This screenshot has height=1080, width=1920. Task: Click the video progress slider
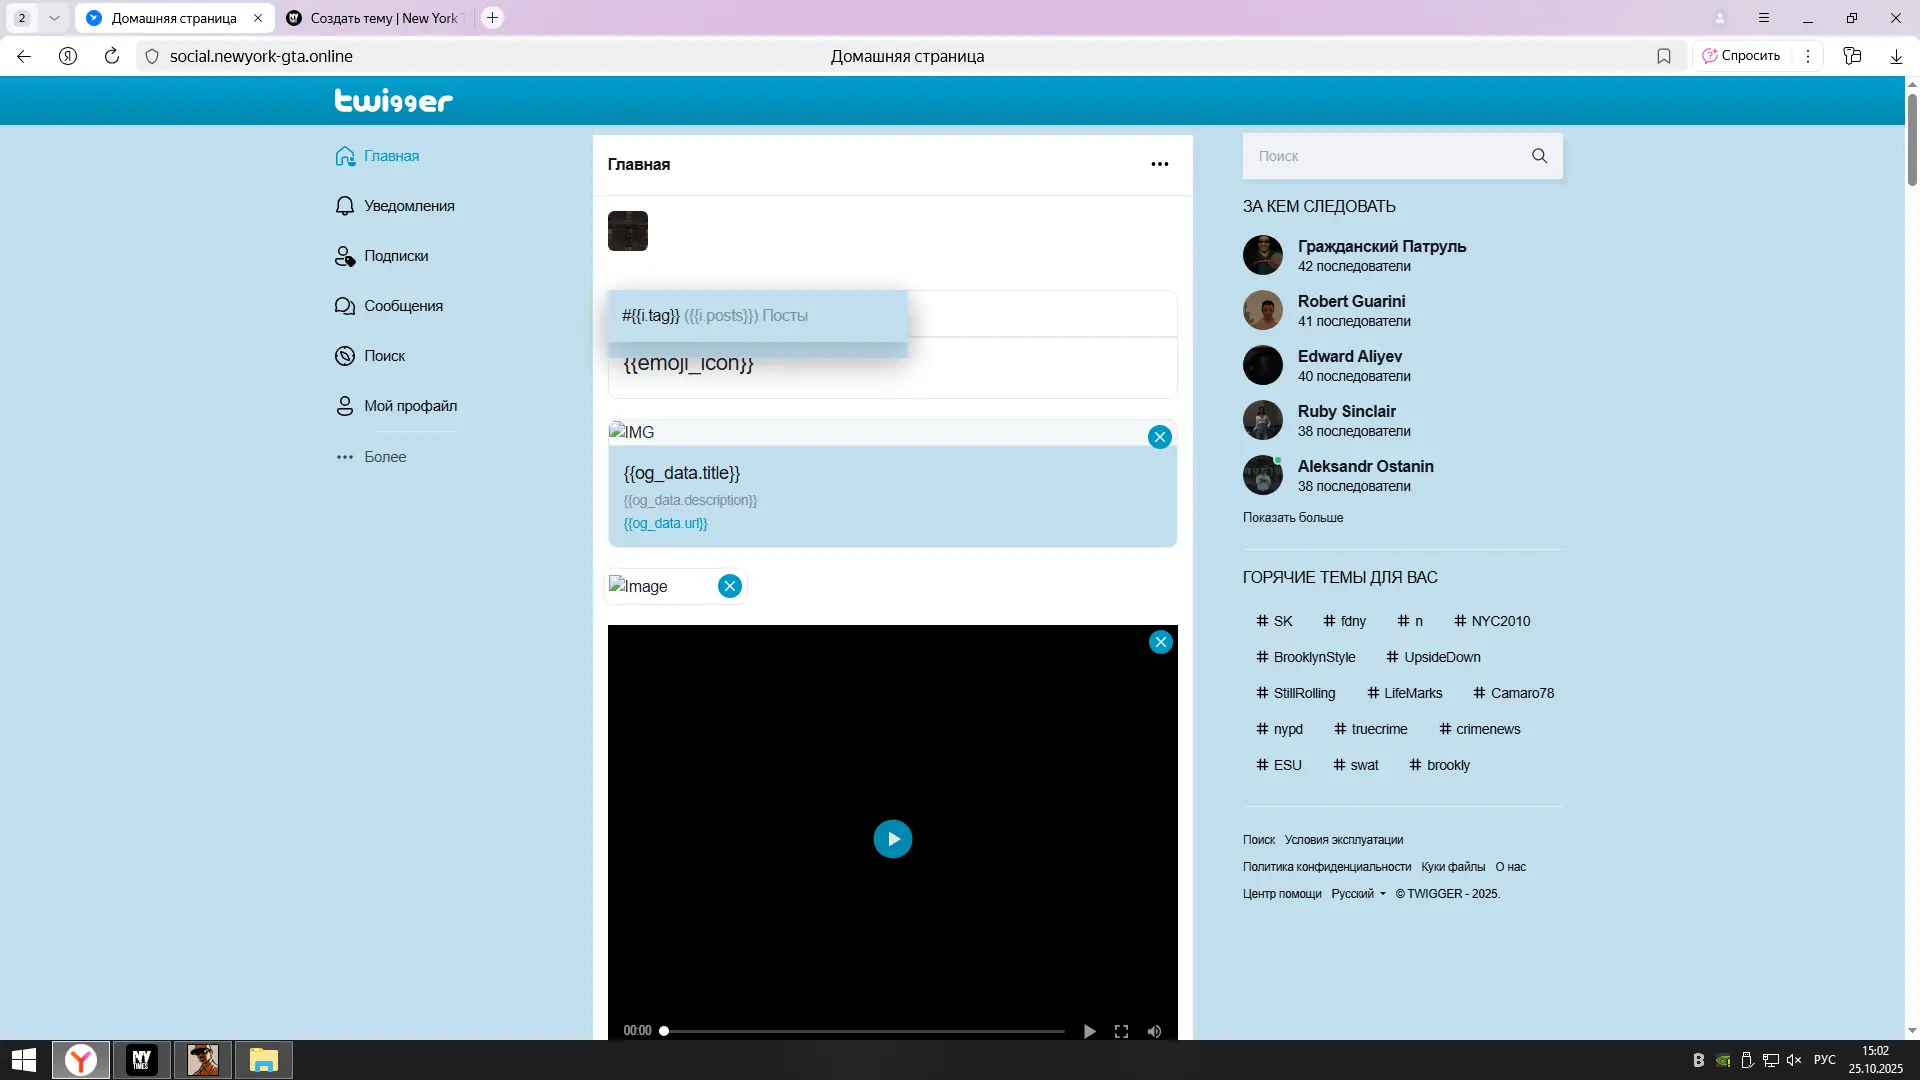pos(864,1031)
